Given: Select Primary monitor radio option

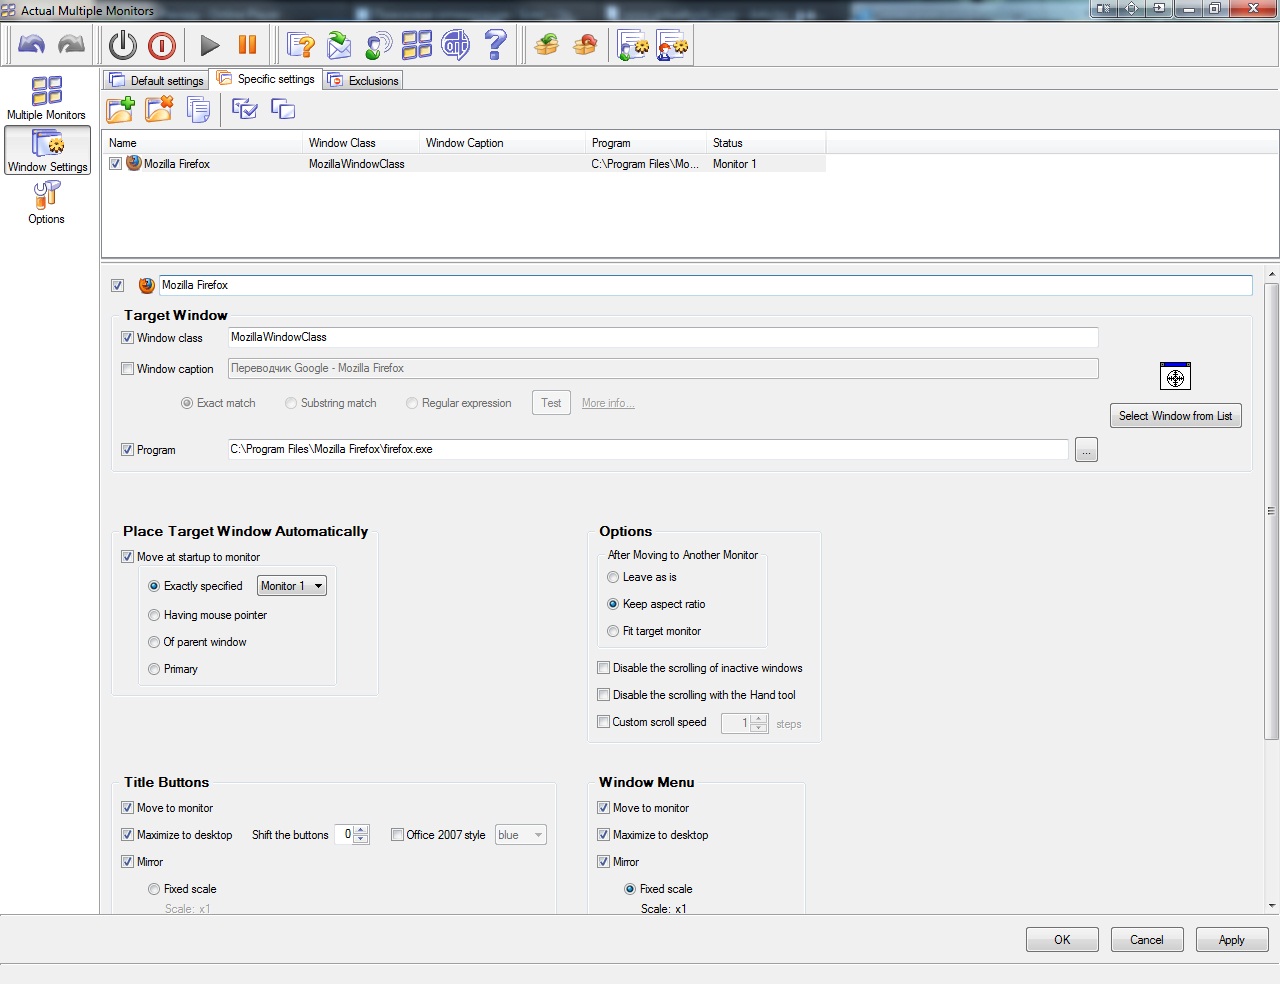Looking at the screenshot, I should [154, 669].
